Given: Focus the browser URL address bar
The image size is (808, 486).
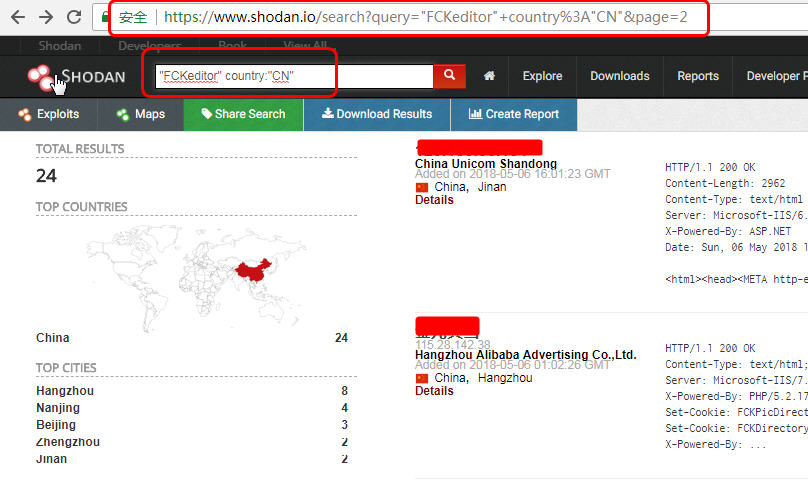Looking at the screenshot, I should [x=425, y=17].
